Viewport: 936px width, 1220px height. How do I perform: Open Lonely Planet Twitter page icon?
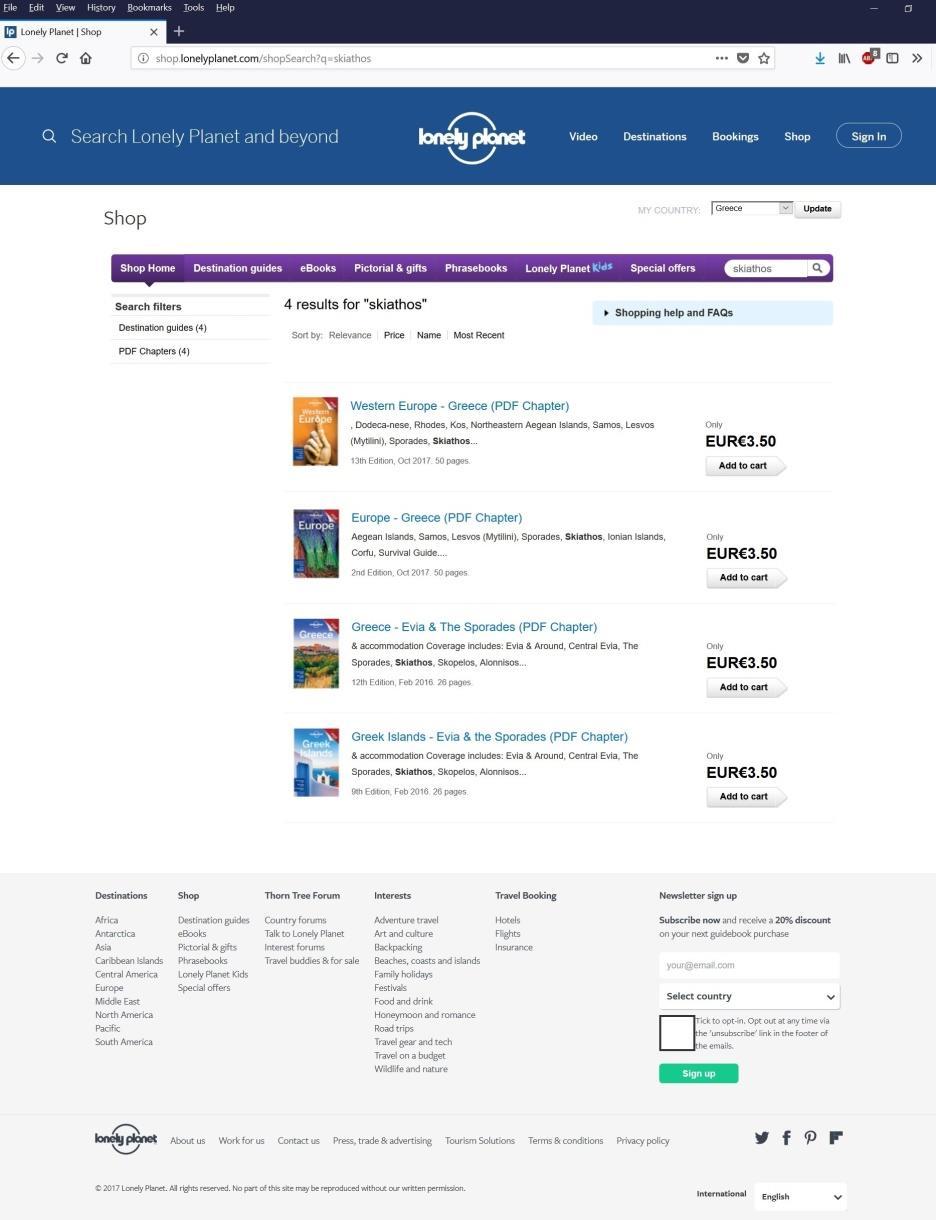(762, 1138)
